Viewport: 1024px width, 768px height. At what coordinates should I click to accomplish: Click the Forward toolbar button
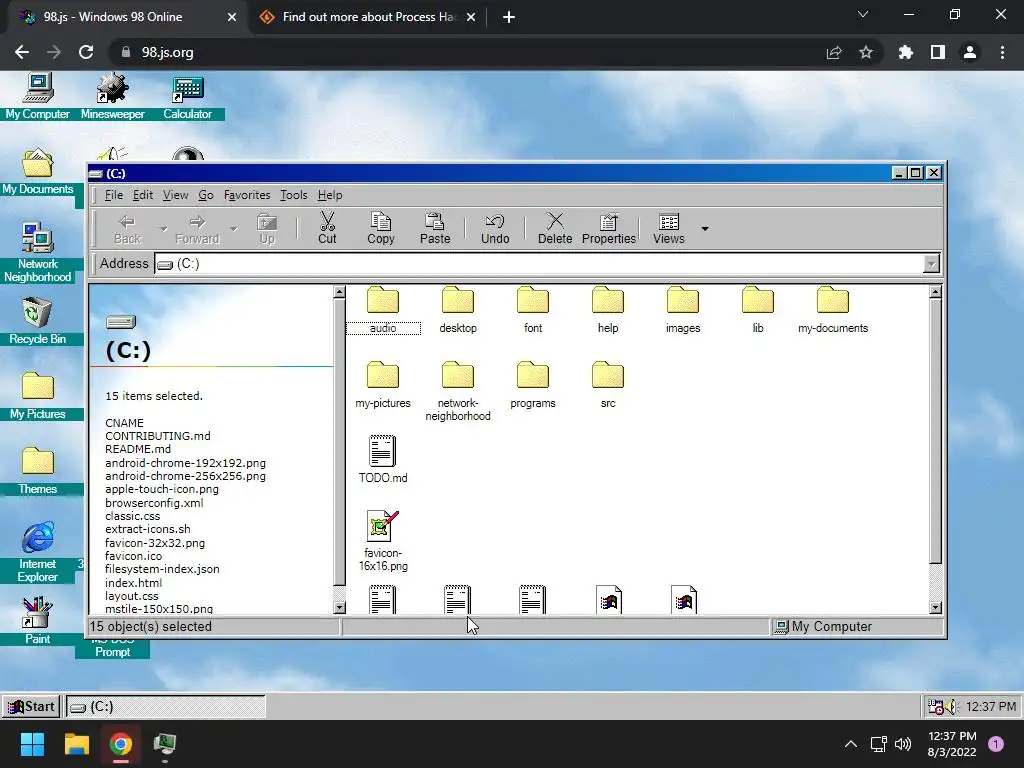tap(197, 228)
